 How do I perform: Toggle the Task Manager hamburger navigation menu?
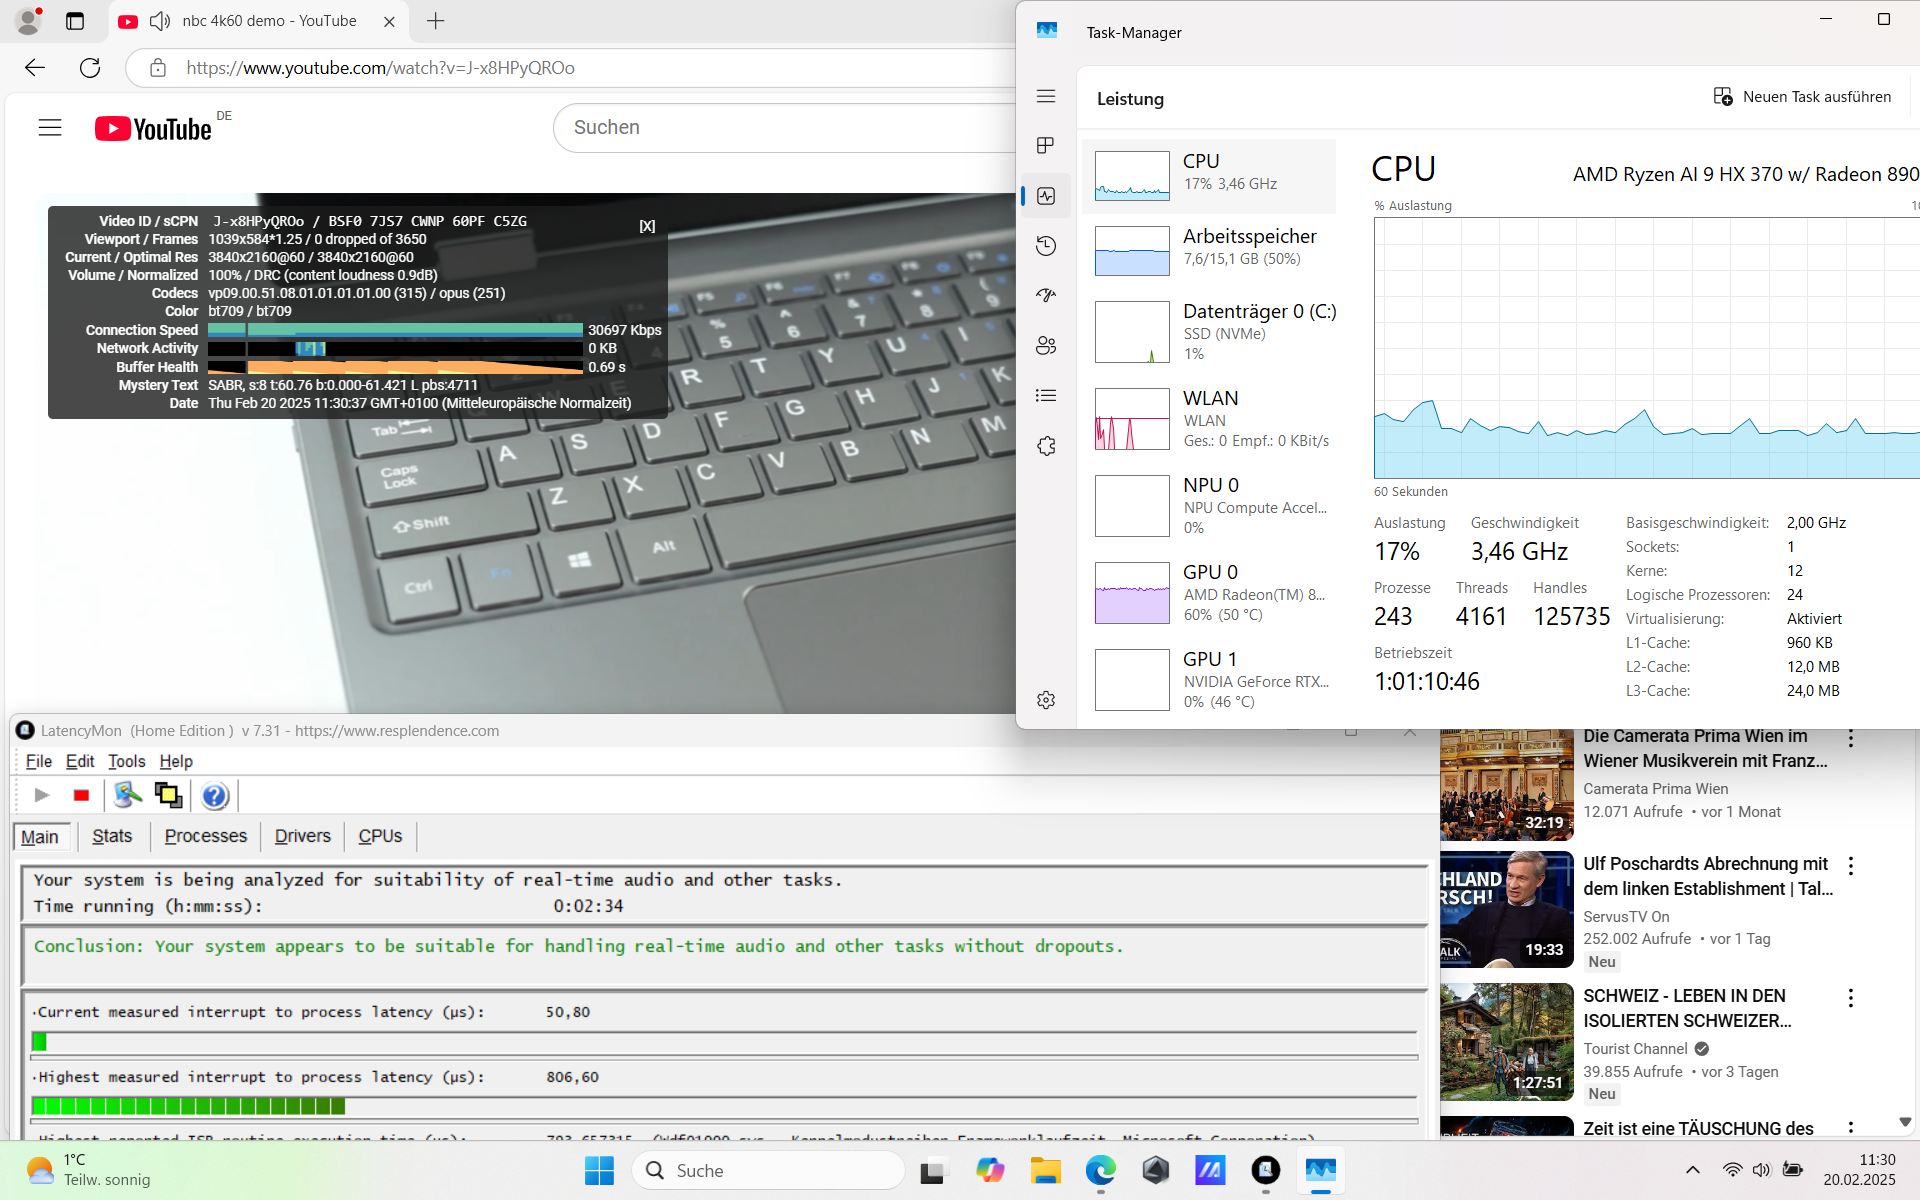[1046, 96]
